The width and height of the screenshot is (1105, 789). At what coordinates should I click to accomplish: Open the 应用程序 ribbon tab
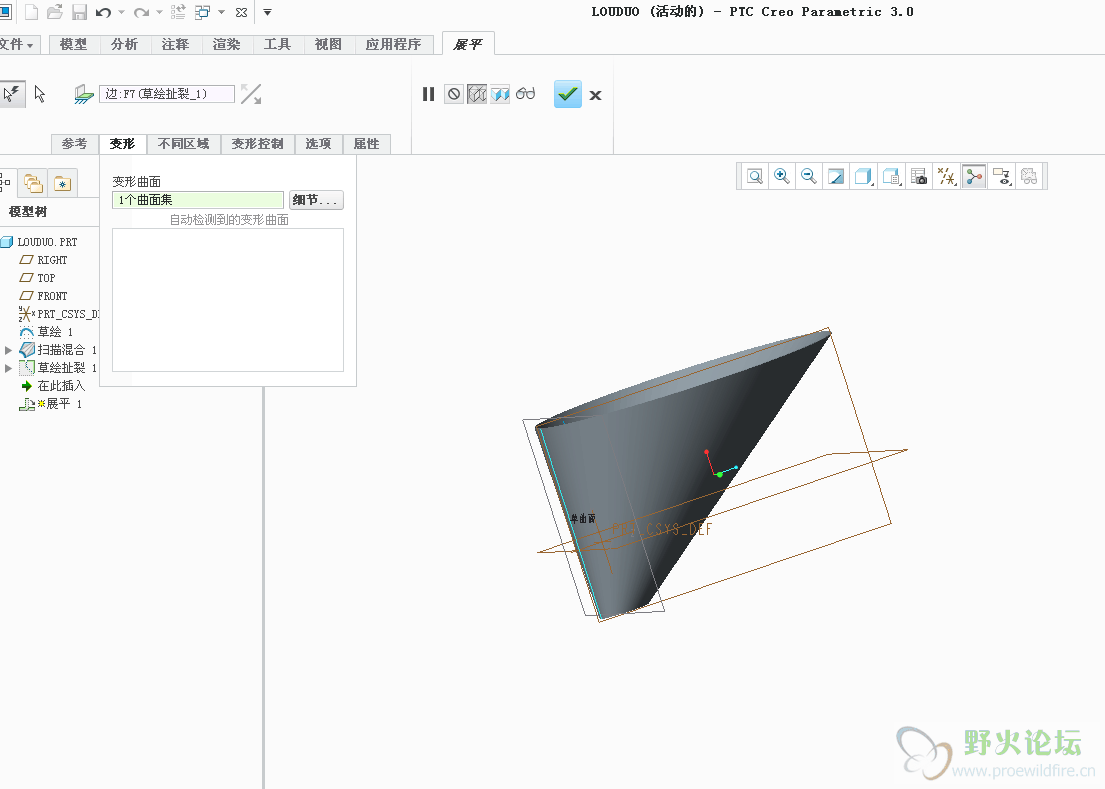[x=393, y=44]
